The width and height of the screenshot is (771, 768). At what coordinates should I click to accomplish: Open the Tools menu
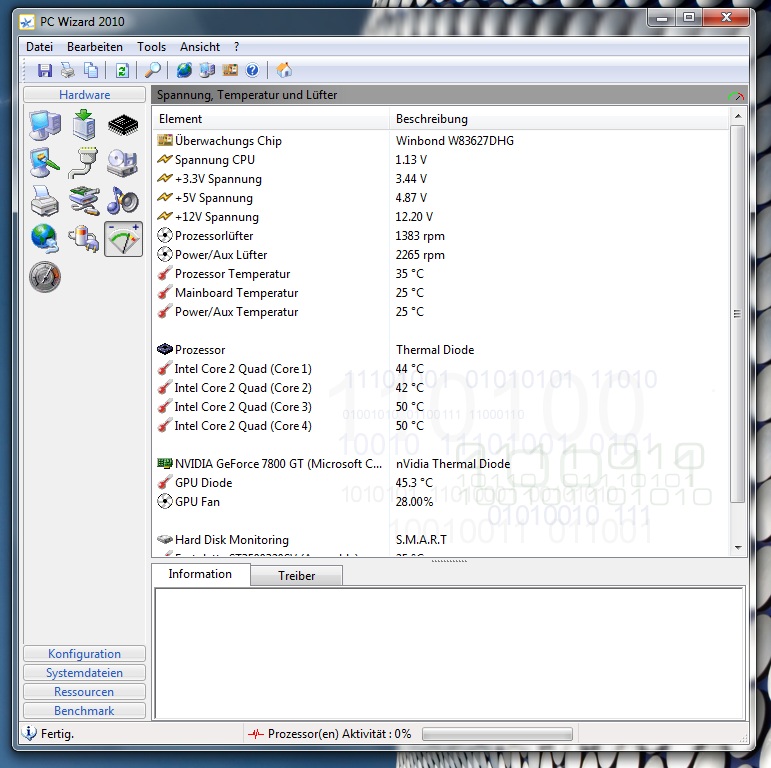[x=151, y=47]
